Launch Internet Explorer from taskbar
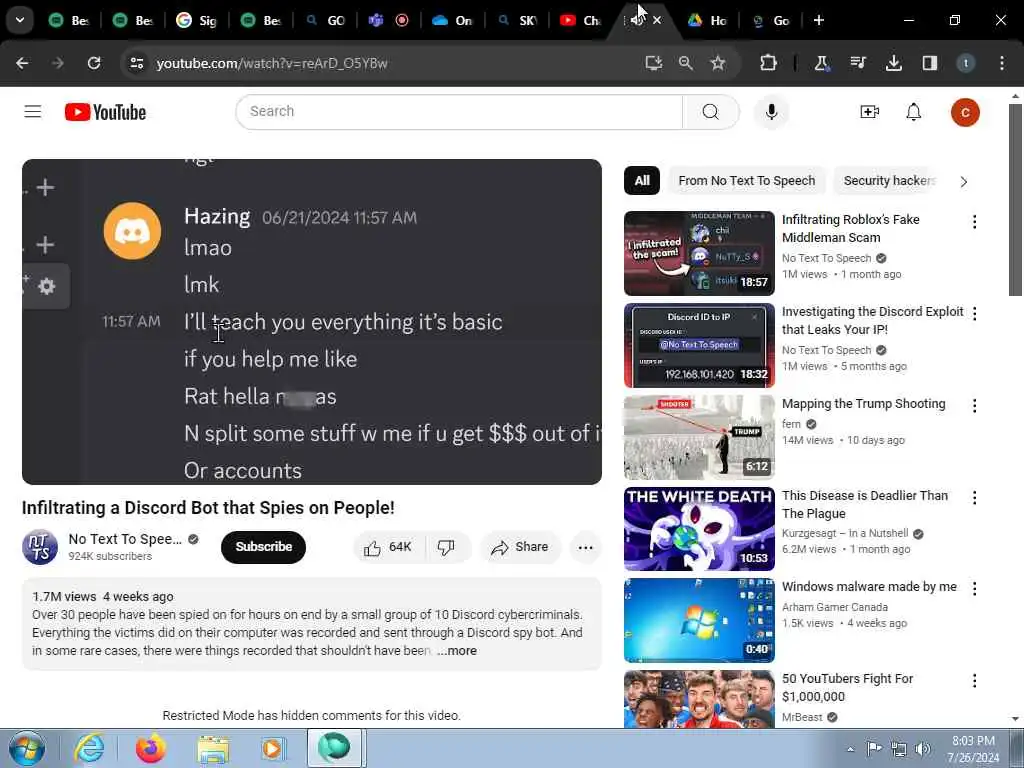The width and height of the screenshot is (1024, 768). tap(88, 748)
